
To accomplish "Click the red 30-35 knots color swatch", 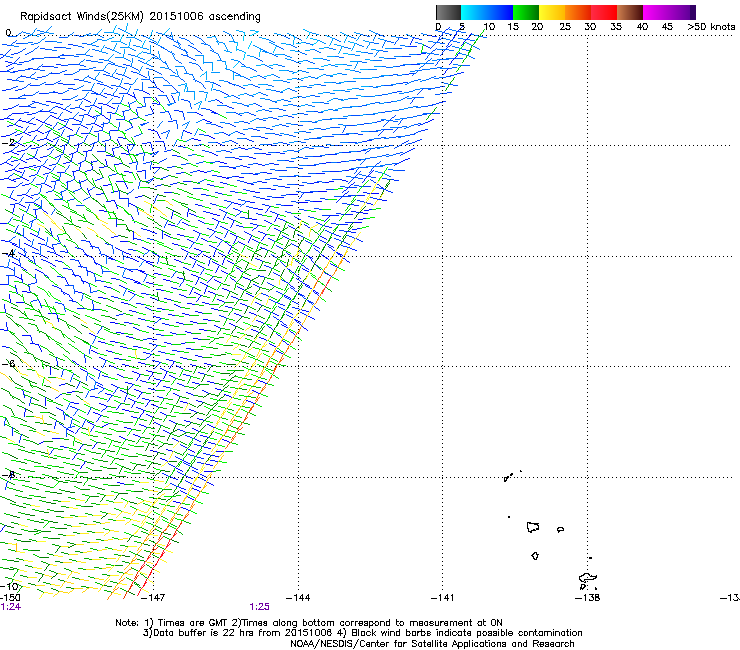I will coord(604,12).
